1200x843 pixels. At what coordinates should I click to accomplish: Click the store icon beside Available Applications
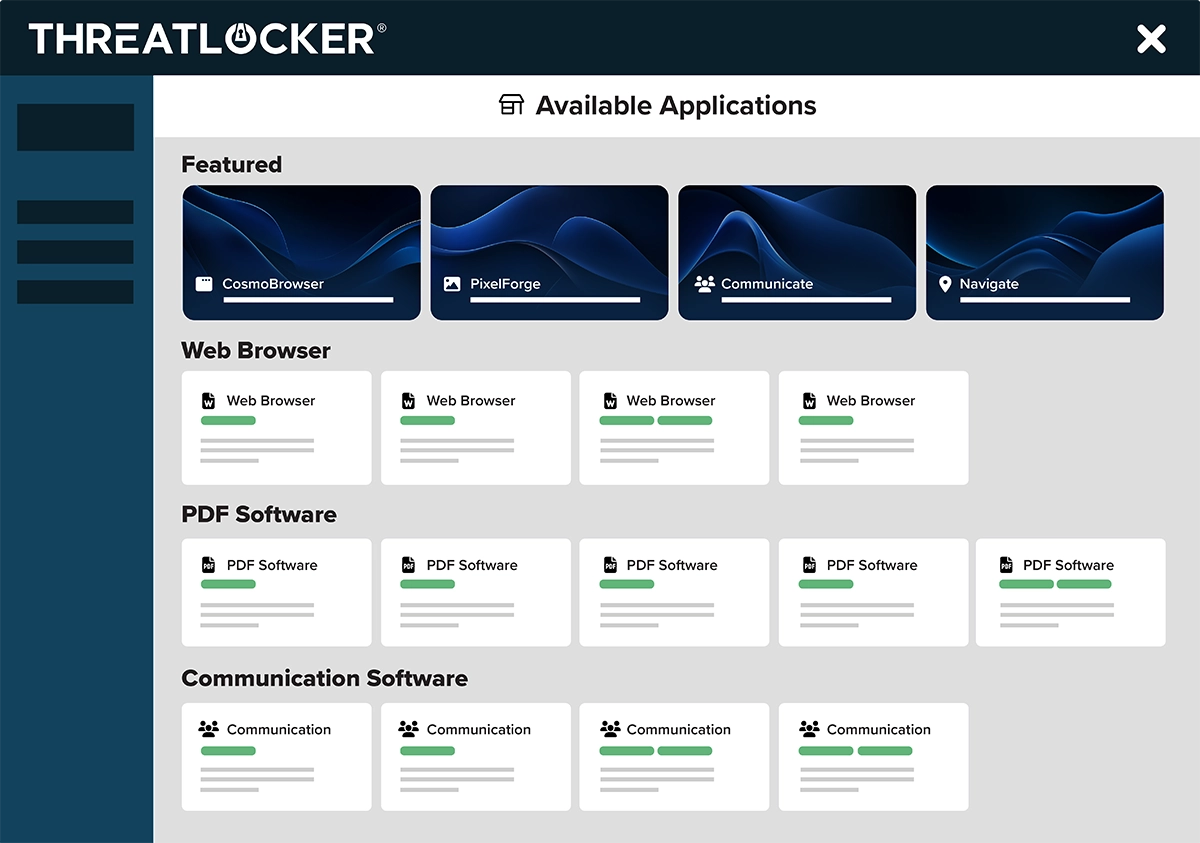pyautogui.click(x=511, y=105)
